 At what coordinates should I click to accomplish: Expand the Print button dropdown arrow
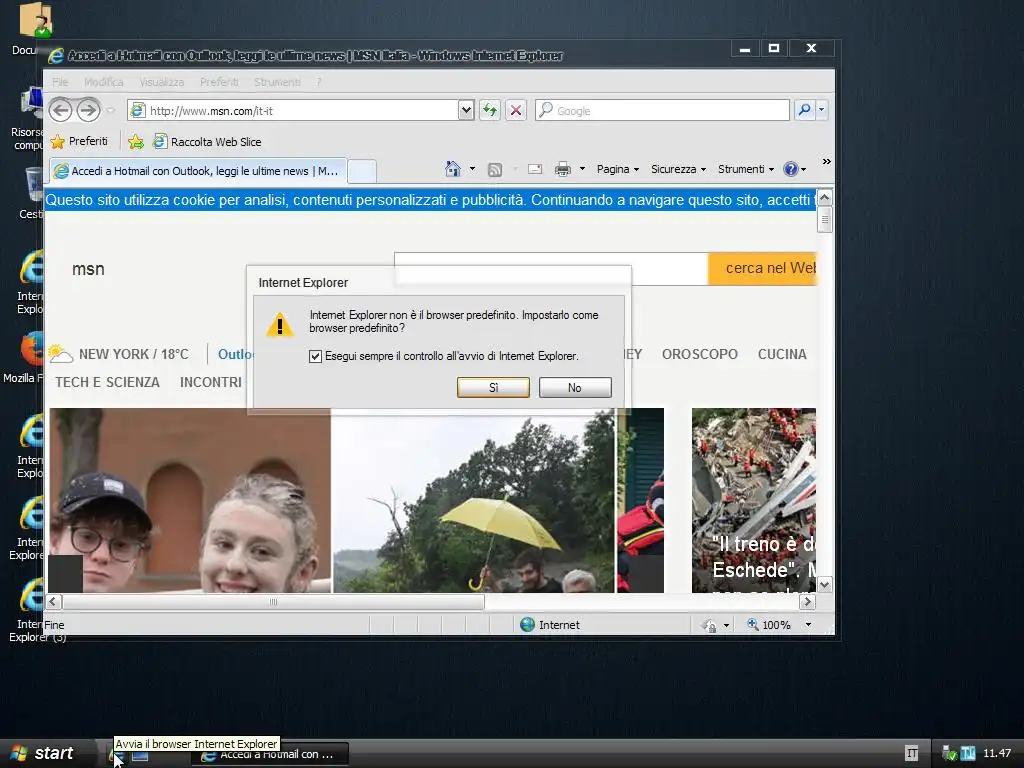(x=582, y=169)
